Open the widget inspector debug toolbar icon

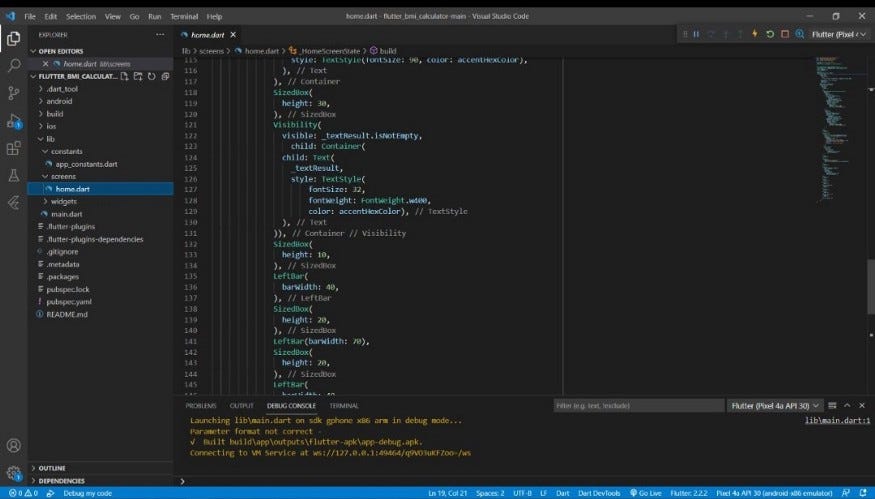point(800,34)
